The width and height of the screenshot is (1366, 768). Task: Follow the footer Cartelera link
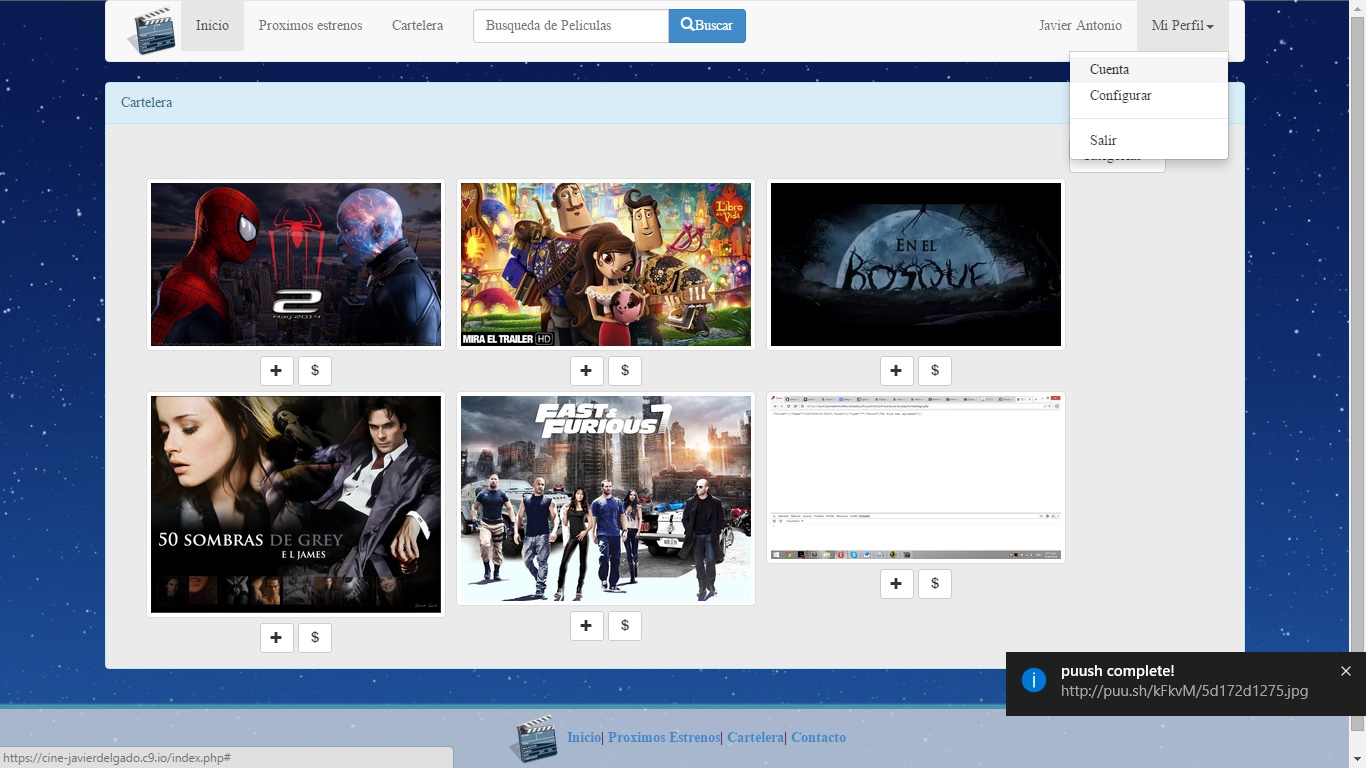point(755,738)
